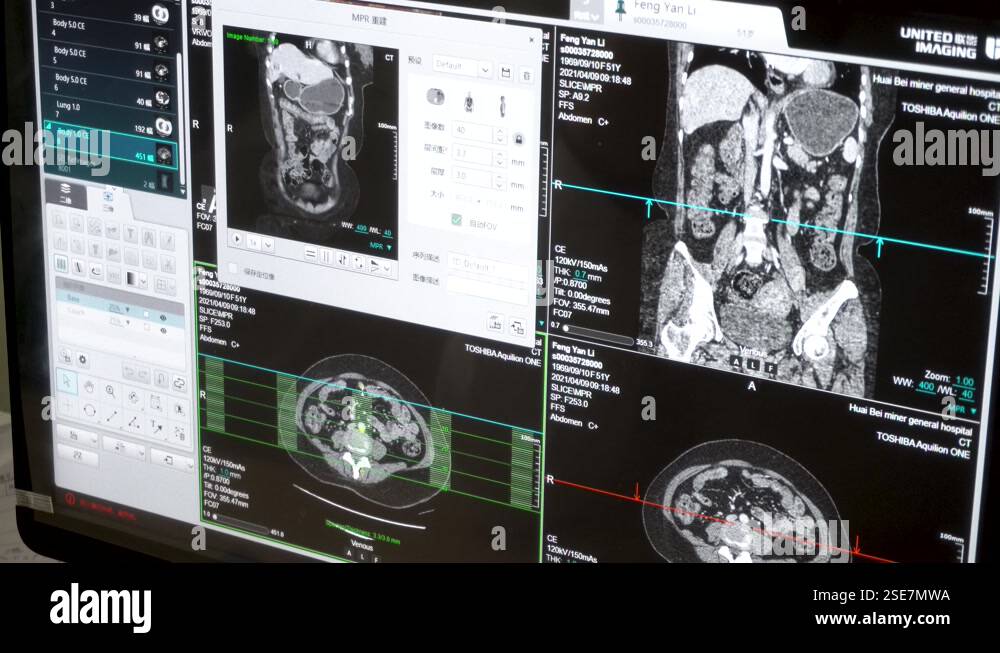Open the settings gear in tool panel
Image resolution: width=1000 pixels, height=653 pixels.
click(x=83, y=360)
